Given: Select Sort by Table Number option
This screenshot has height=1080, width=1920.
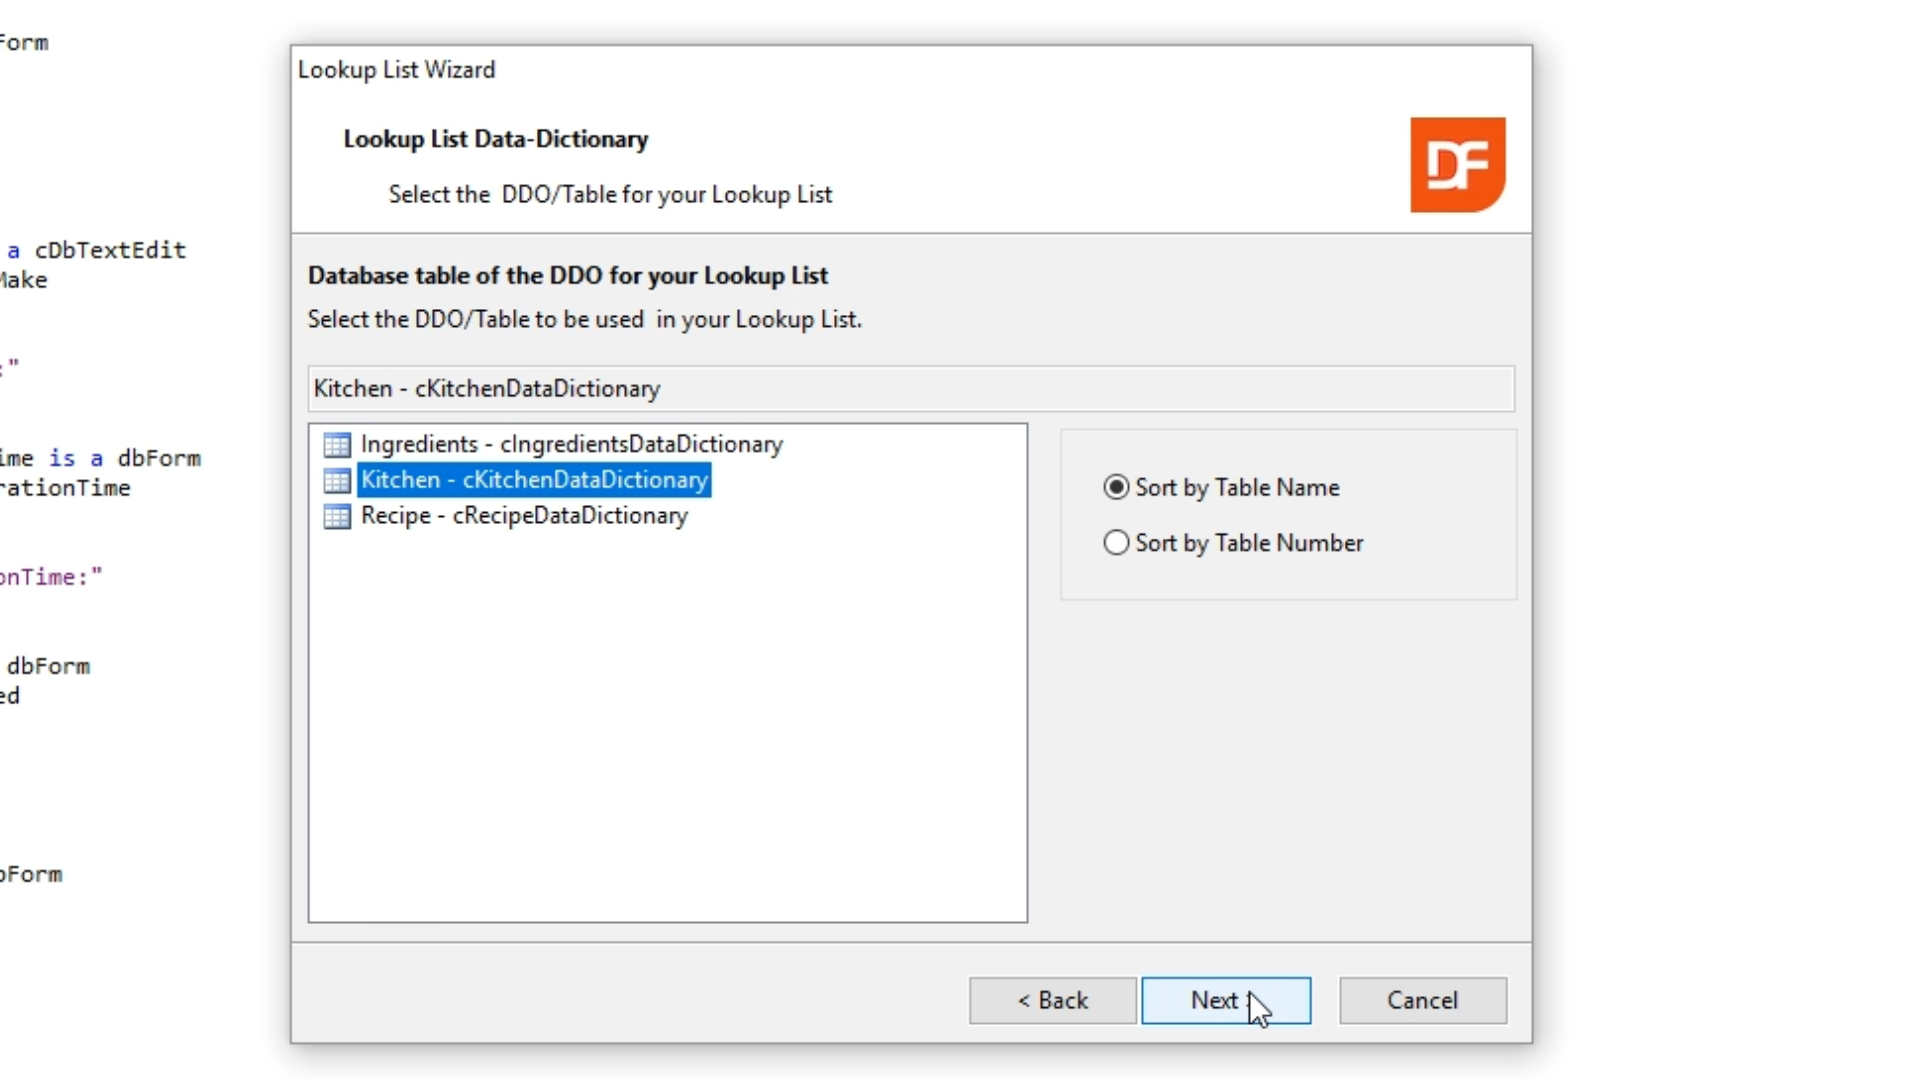Looking at the screenshot, I should (1116, 543).
